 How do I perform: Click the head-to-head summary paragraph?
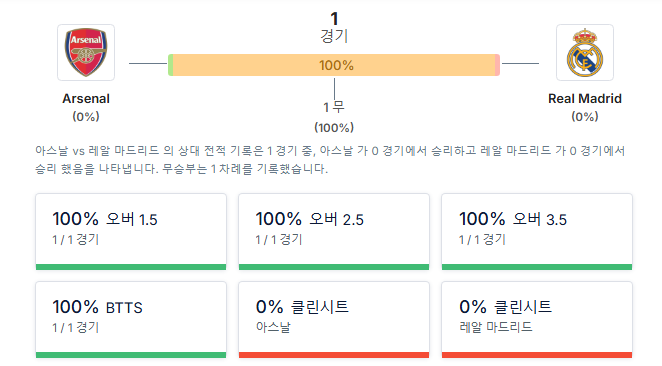[330, 160]
